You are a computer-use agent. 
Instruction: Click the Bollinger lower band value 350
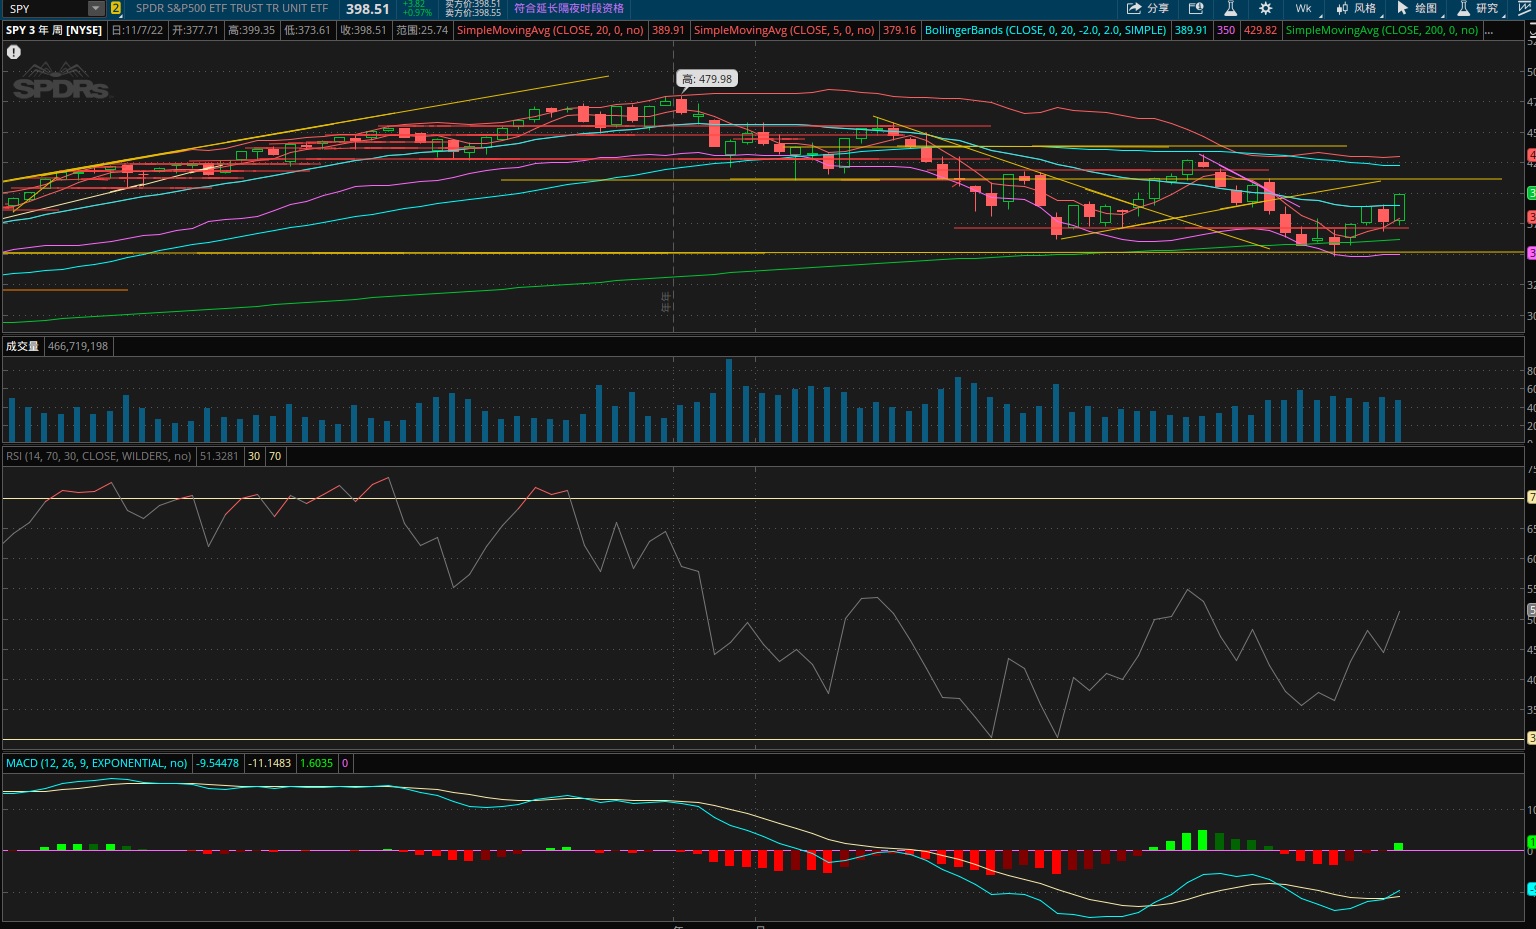pos(1226,30)
